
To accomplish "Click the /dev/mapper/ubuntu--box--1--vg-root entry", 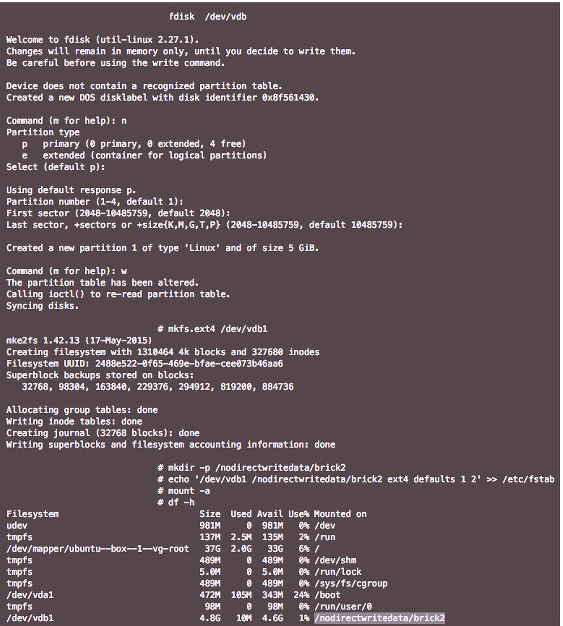I will (97, 549).
